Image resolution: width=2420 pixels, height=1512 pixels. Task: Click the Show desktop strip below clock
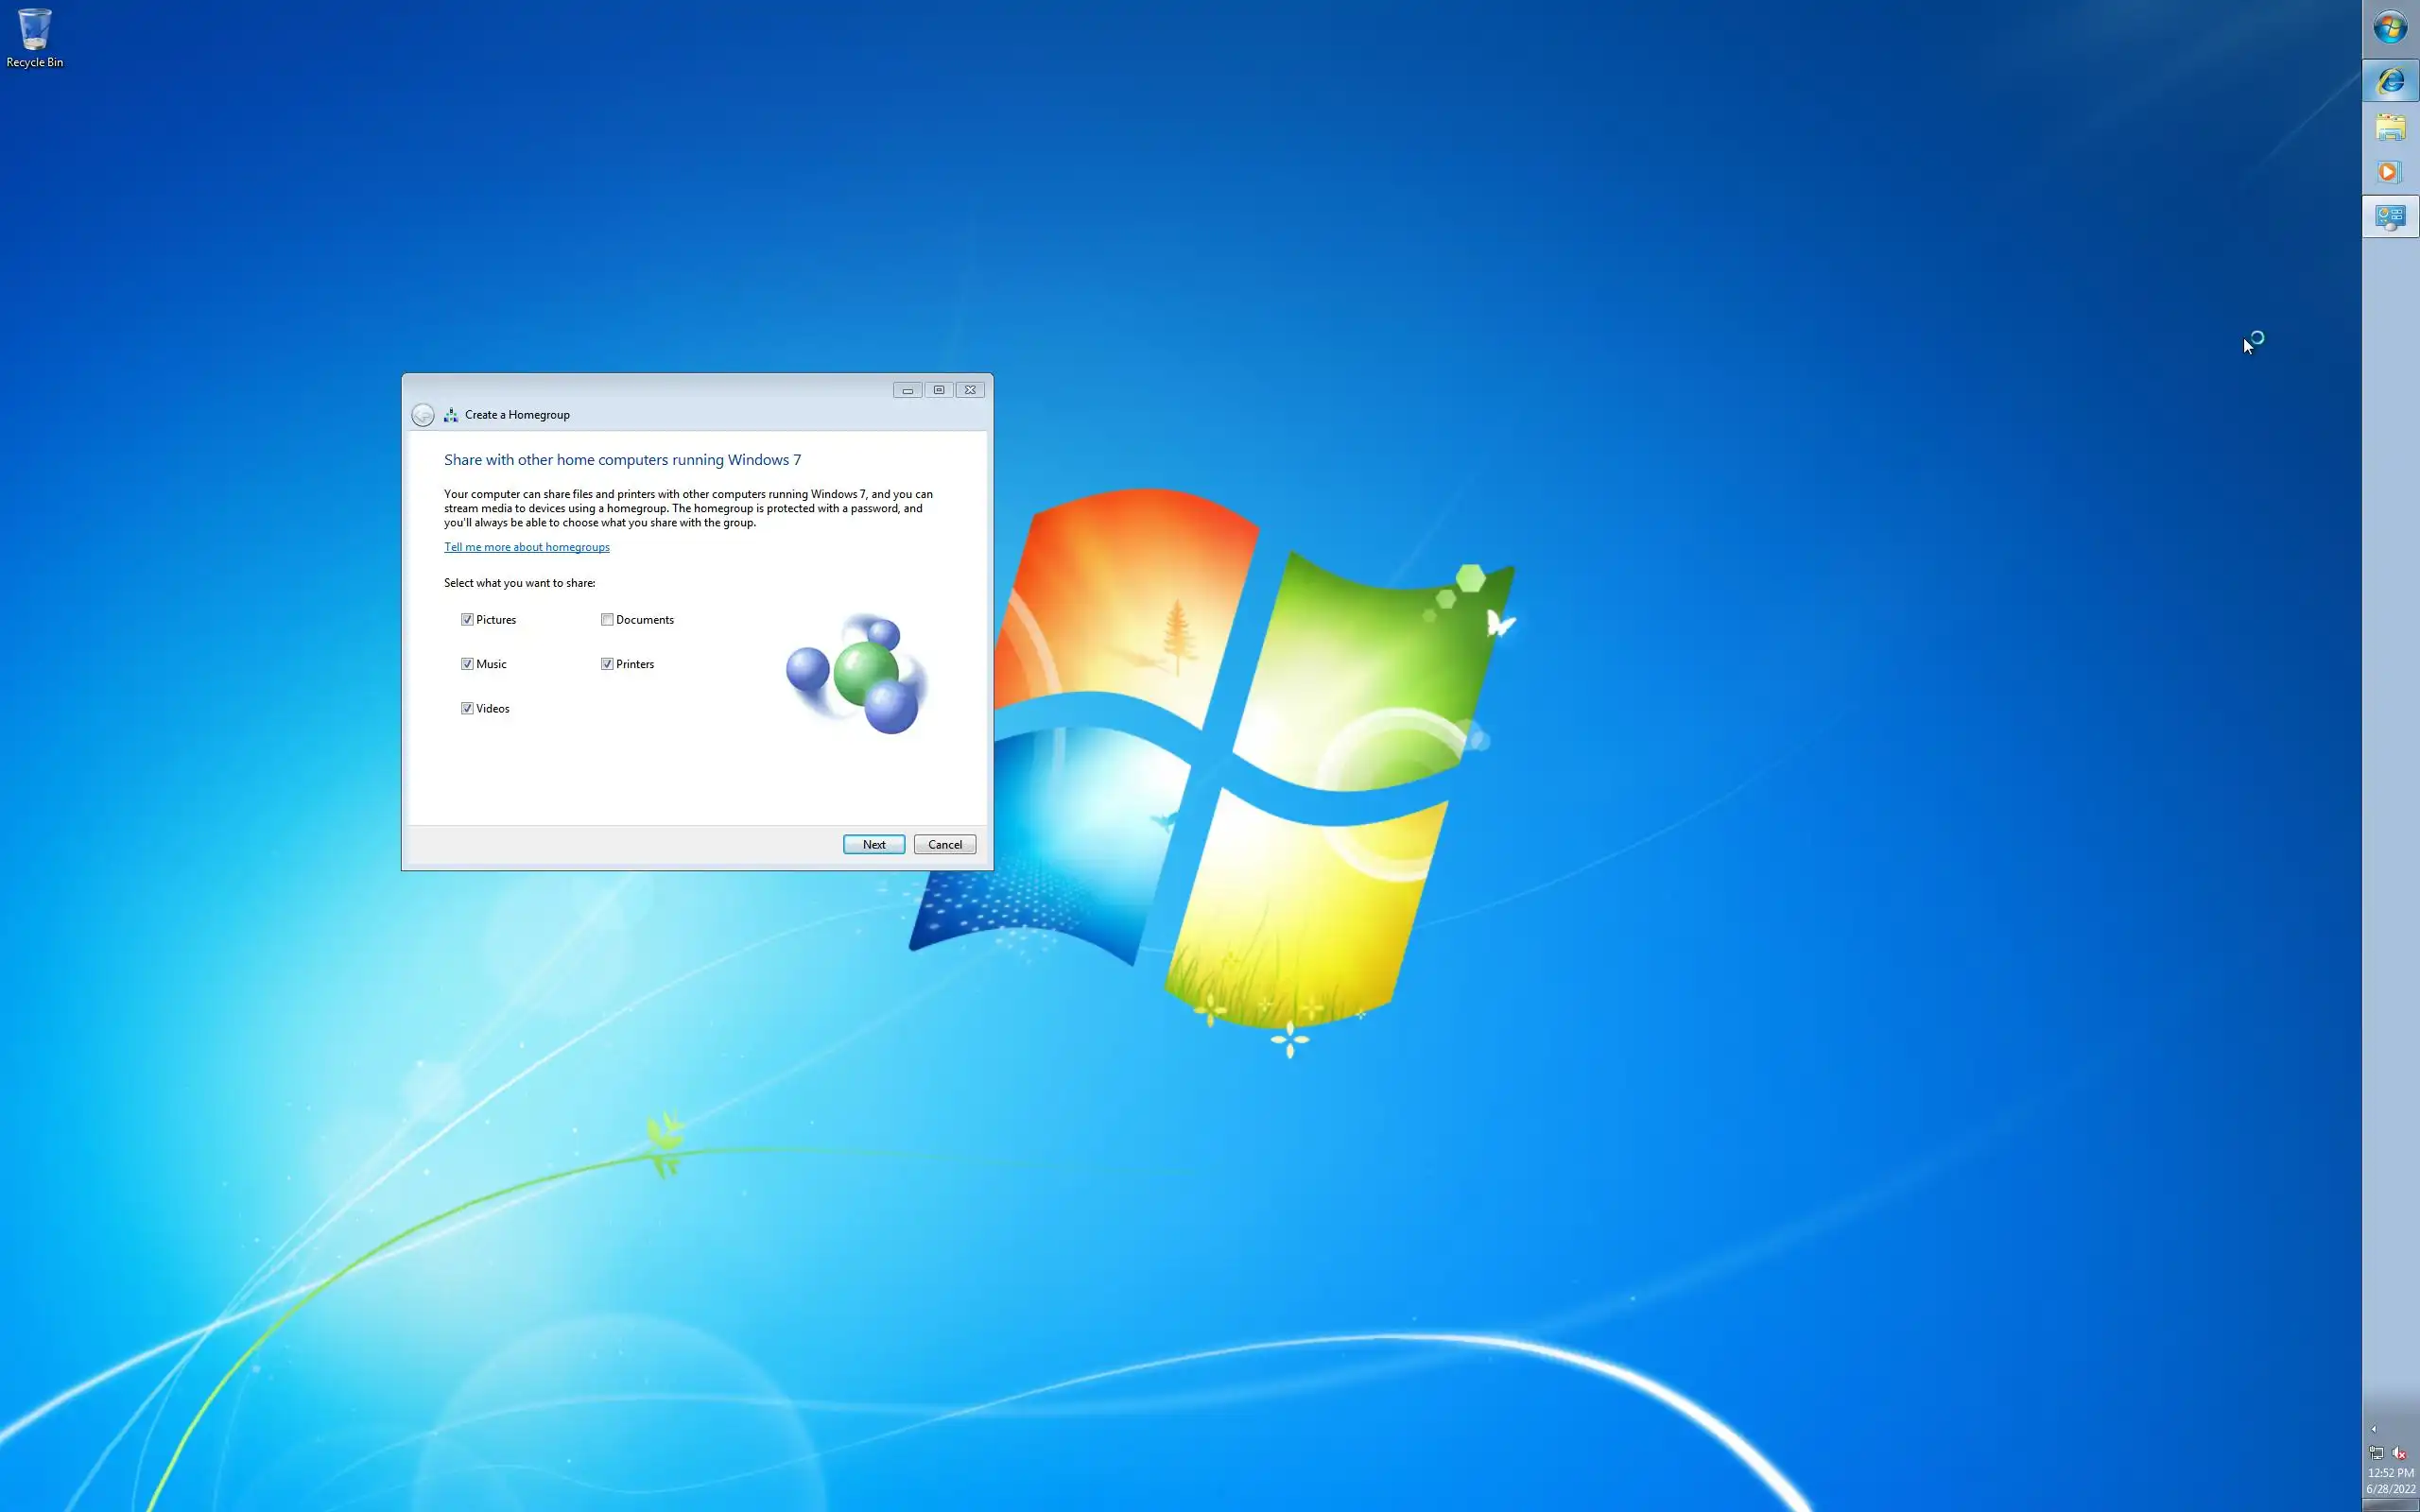tap(2390, 1505)
